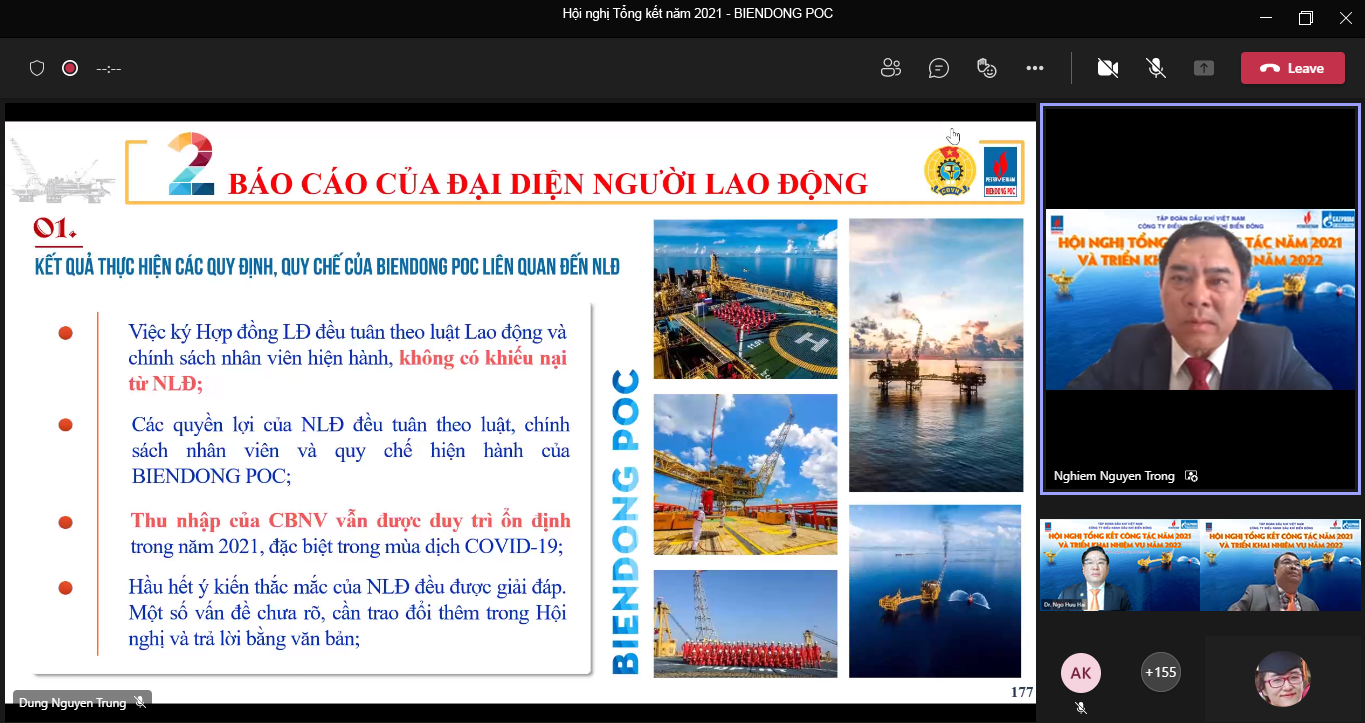This screenshot has width=1365, height=723.
Task: Click the red recording indicator
Action: coord(70,68)
